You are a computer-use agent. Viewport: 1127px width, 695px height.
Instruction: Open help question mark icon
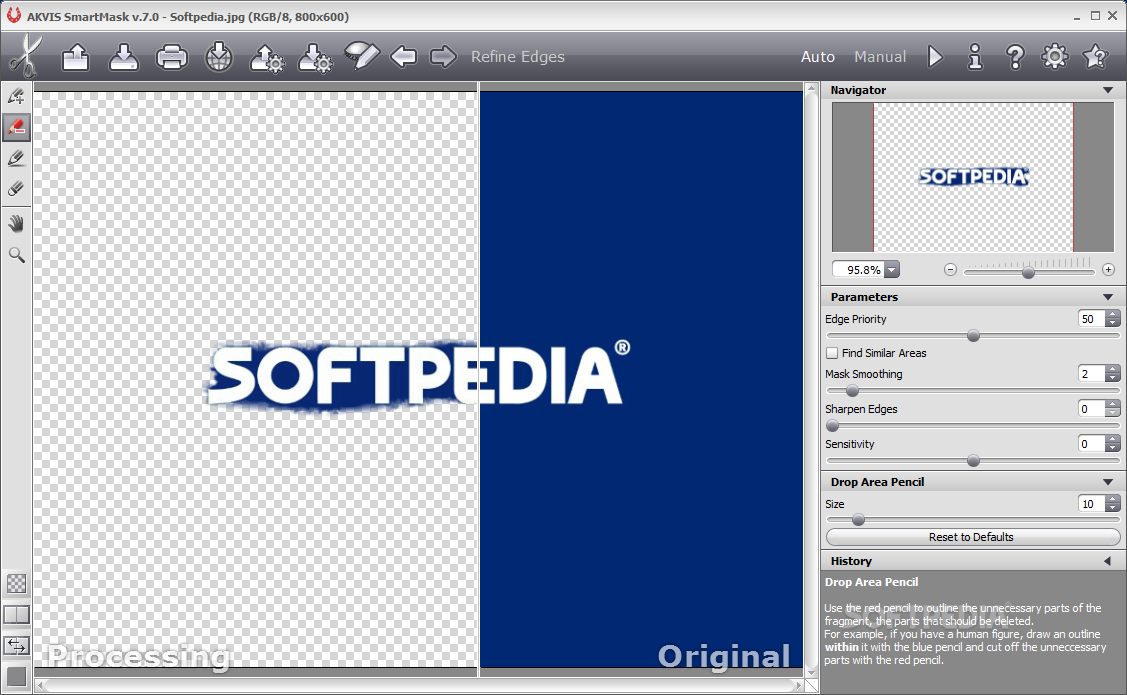tap(1015, 56)
